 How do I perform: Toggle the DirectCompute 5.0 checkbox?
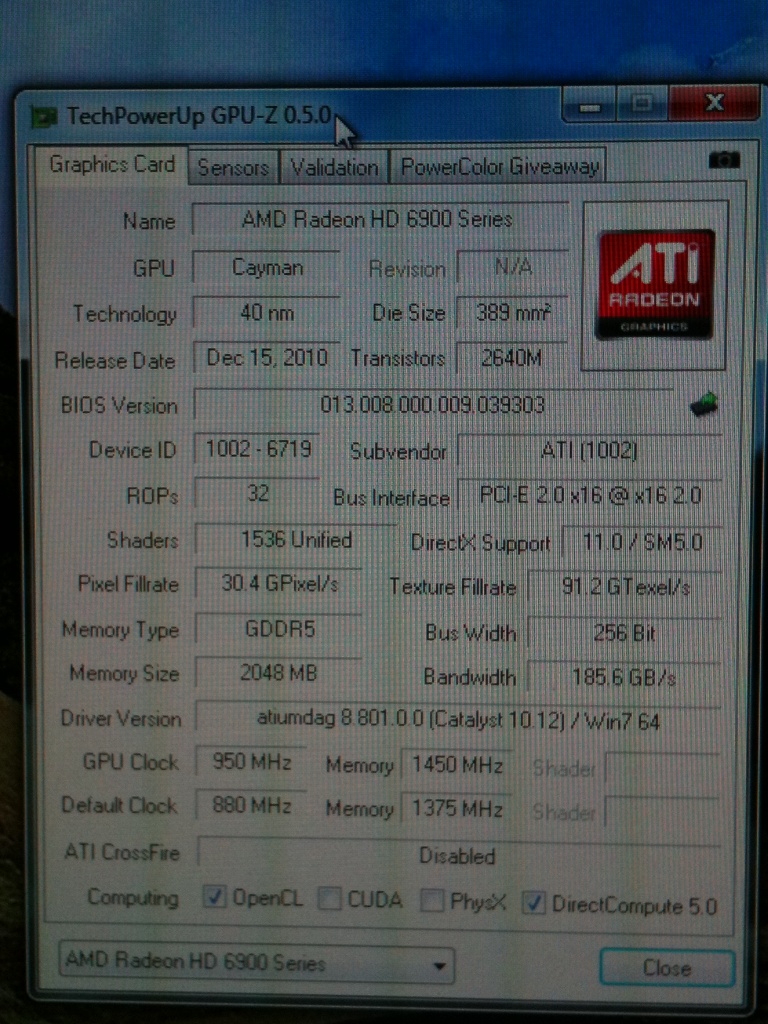click(x=534, y=903)
